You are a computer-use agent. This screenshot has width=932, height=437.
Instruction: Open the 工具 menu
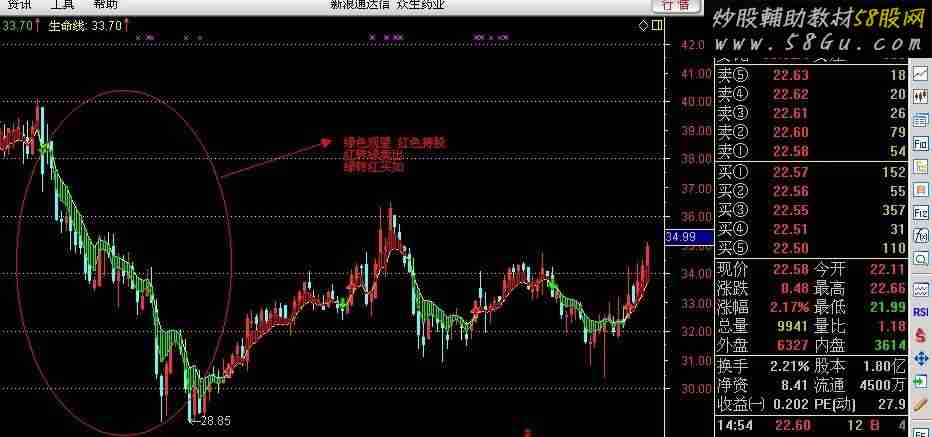click(62, 5)
